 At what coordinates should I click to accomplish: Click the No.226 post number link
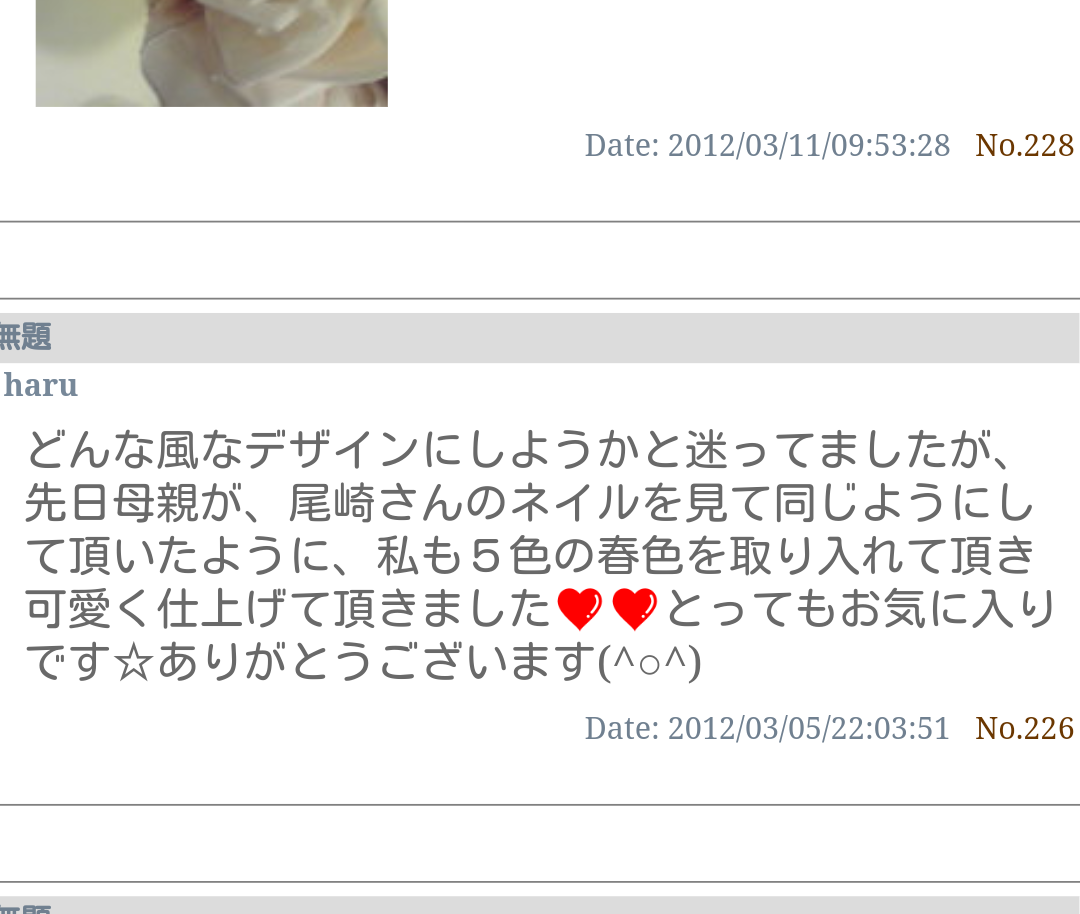pos(1024,729)
